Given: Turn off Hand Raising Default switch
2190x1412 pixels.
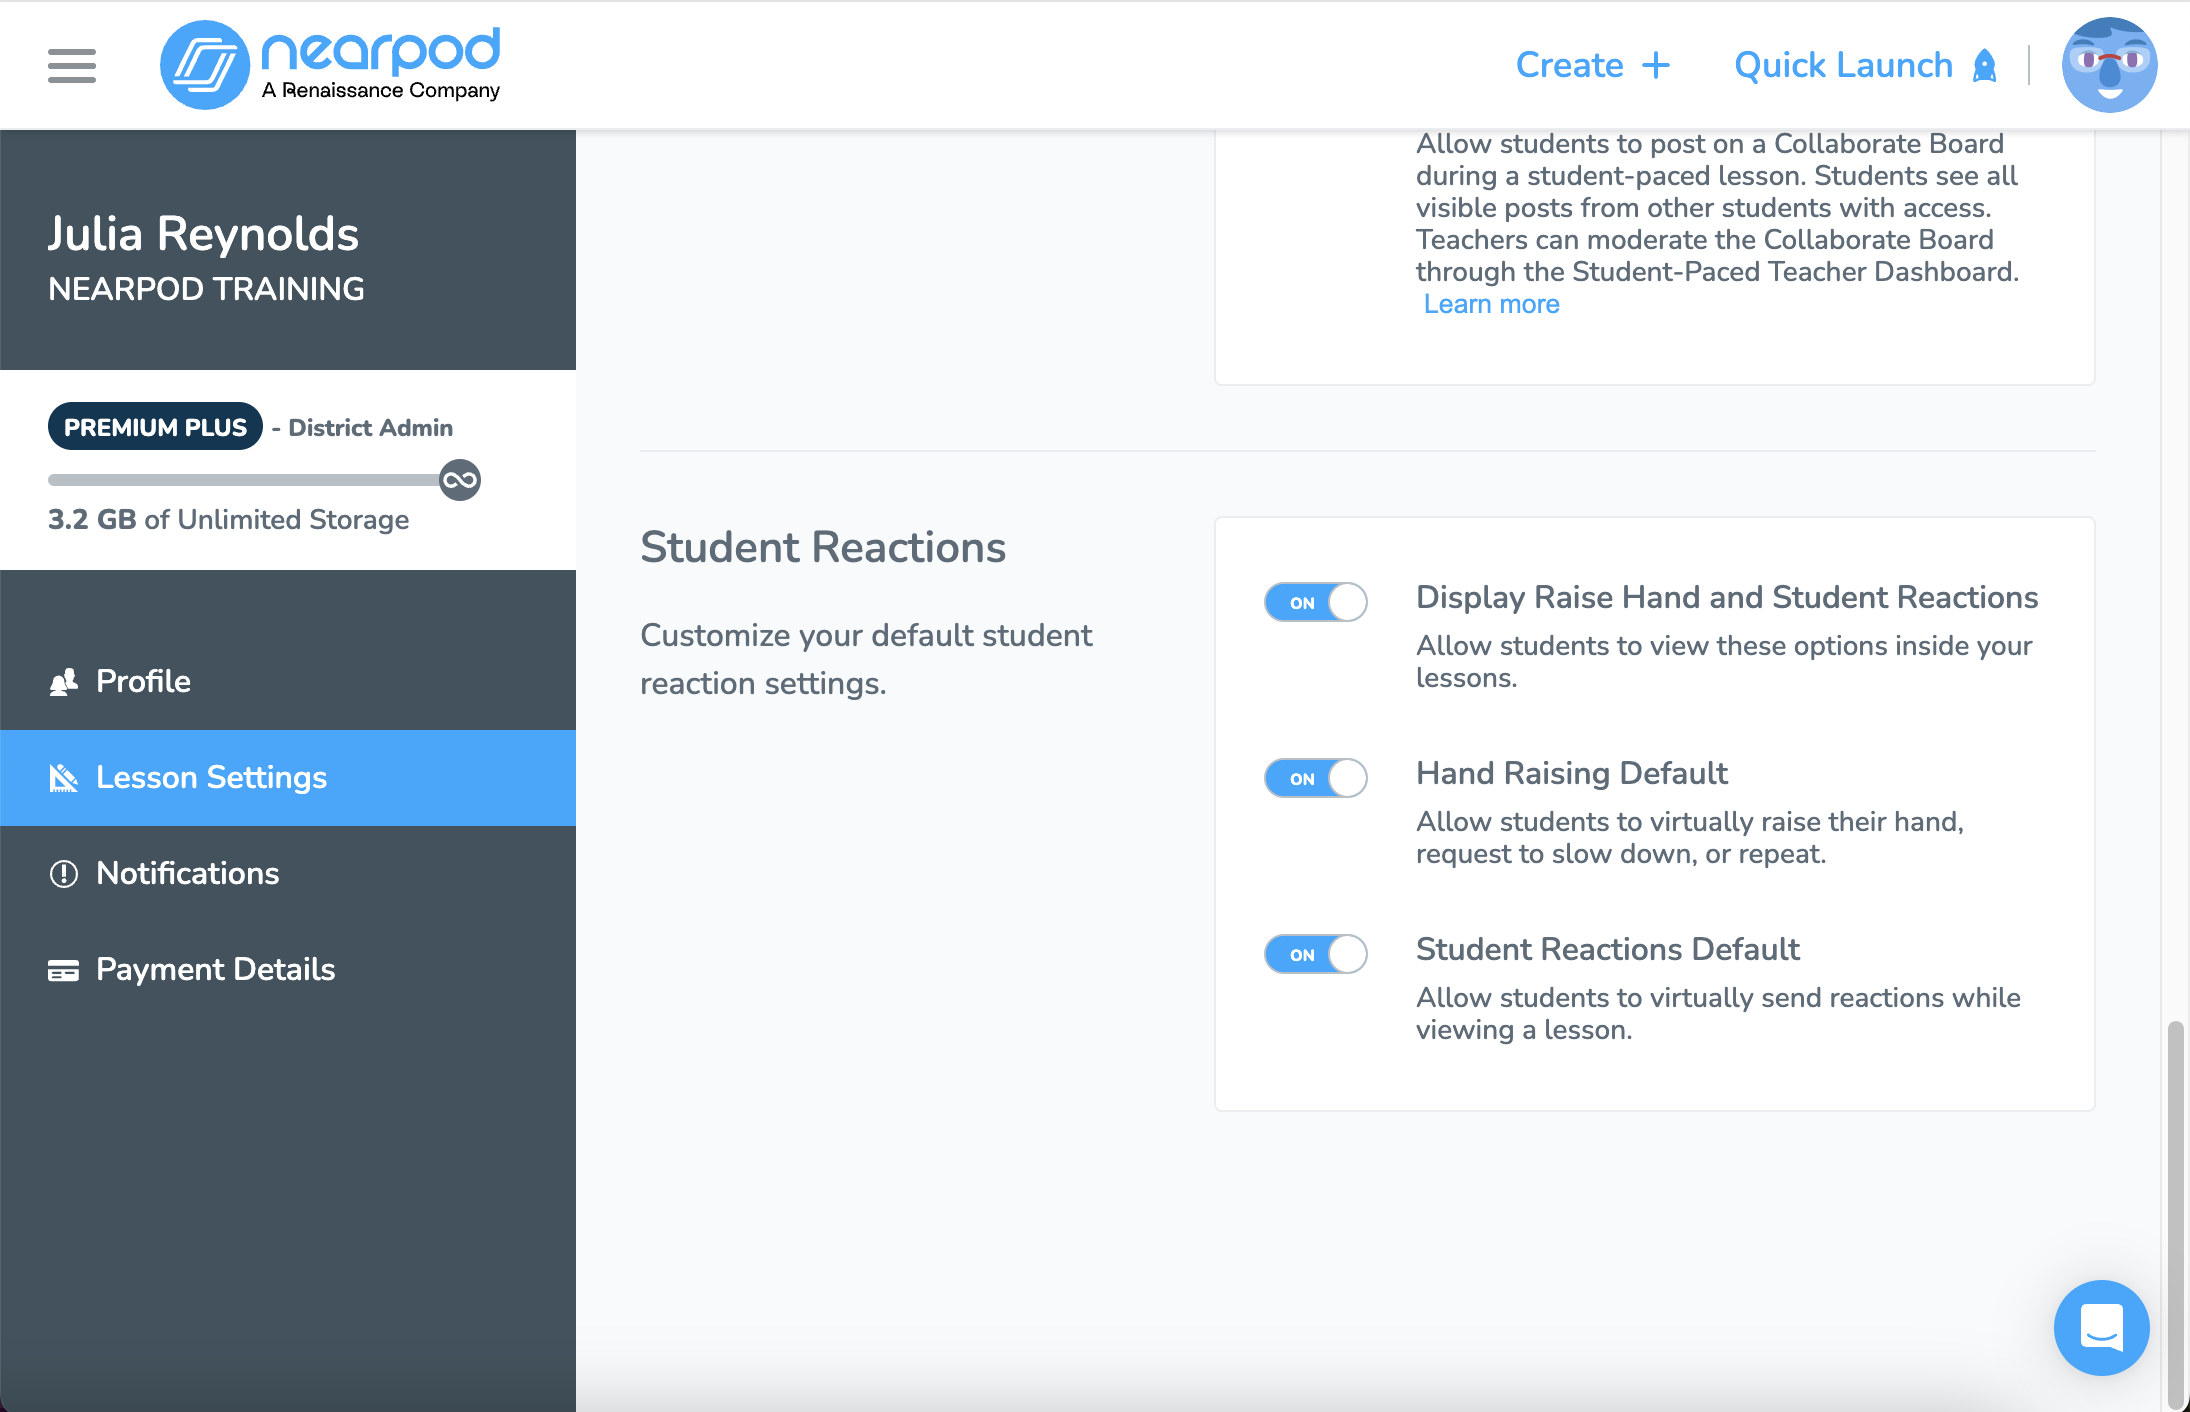Looking at the screenshot, I should 1315,778.
